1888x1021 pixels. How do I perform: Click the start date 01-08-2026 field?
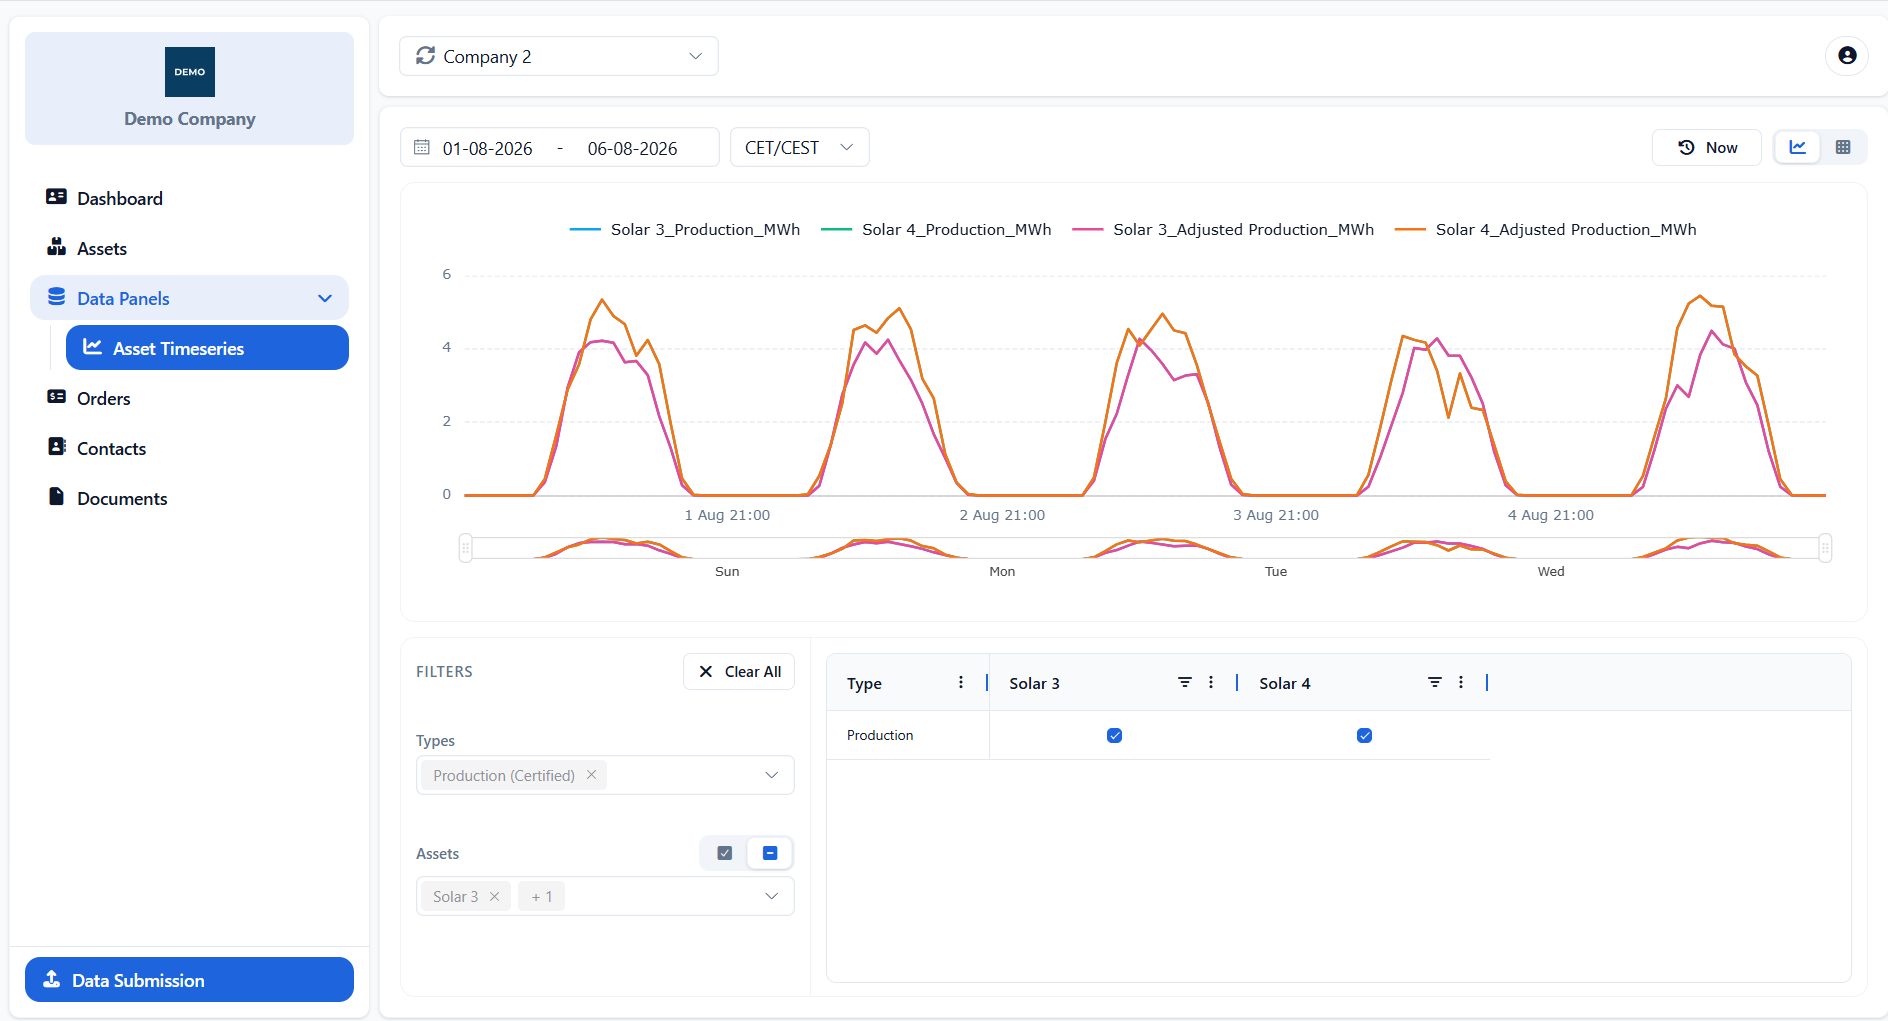[488, 148]
